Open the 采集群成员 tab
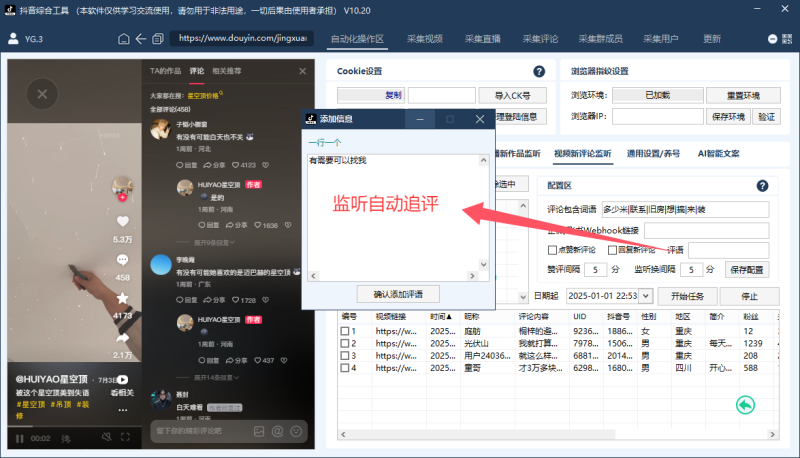This screenshot has height=458, width=800. 601,39
